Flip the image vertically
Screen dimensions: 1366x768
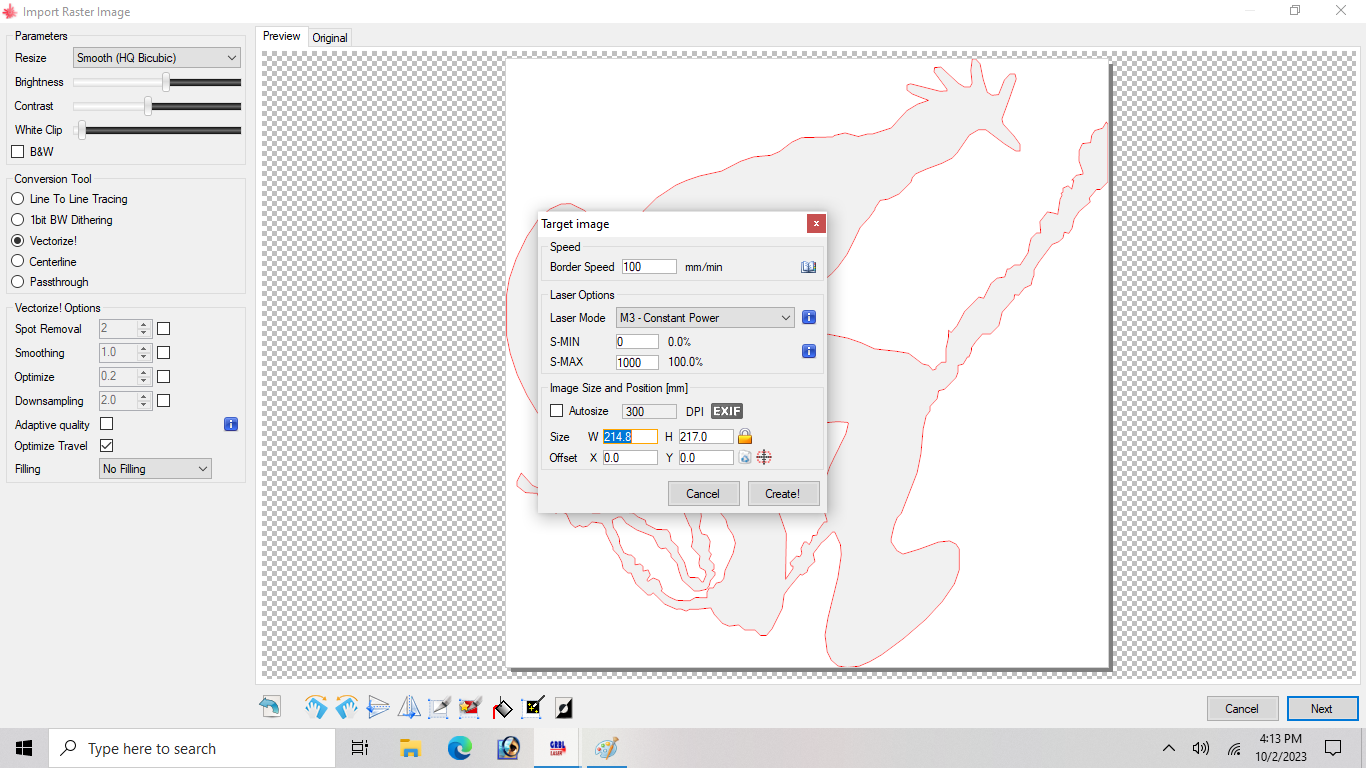(378, 708)
